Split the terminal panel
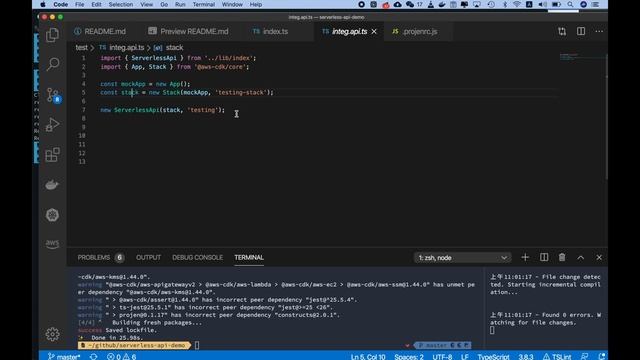 click(x=544, y=258)
